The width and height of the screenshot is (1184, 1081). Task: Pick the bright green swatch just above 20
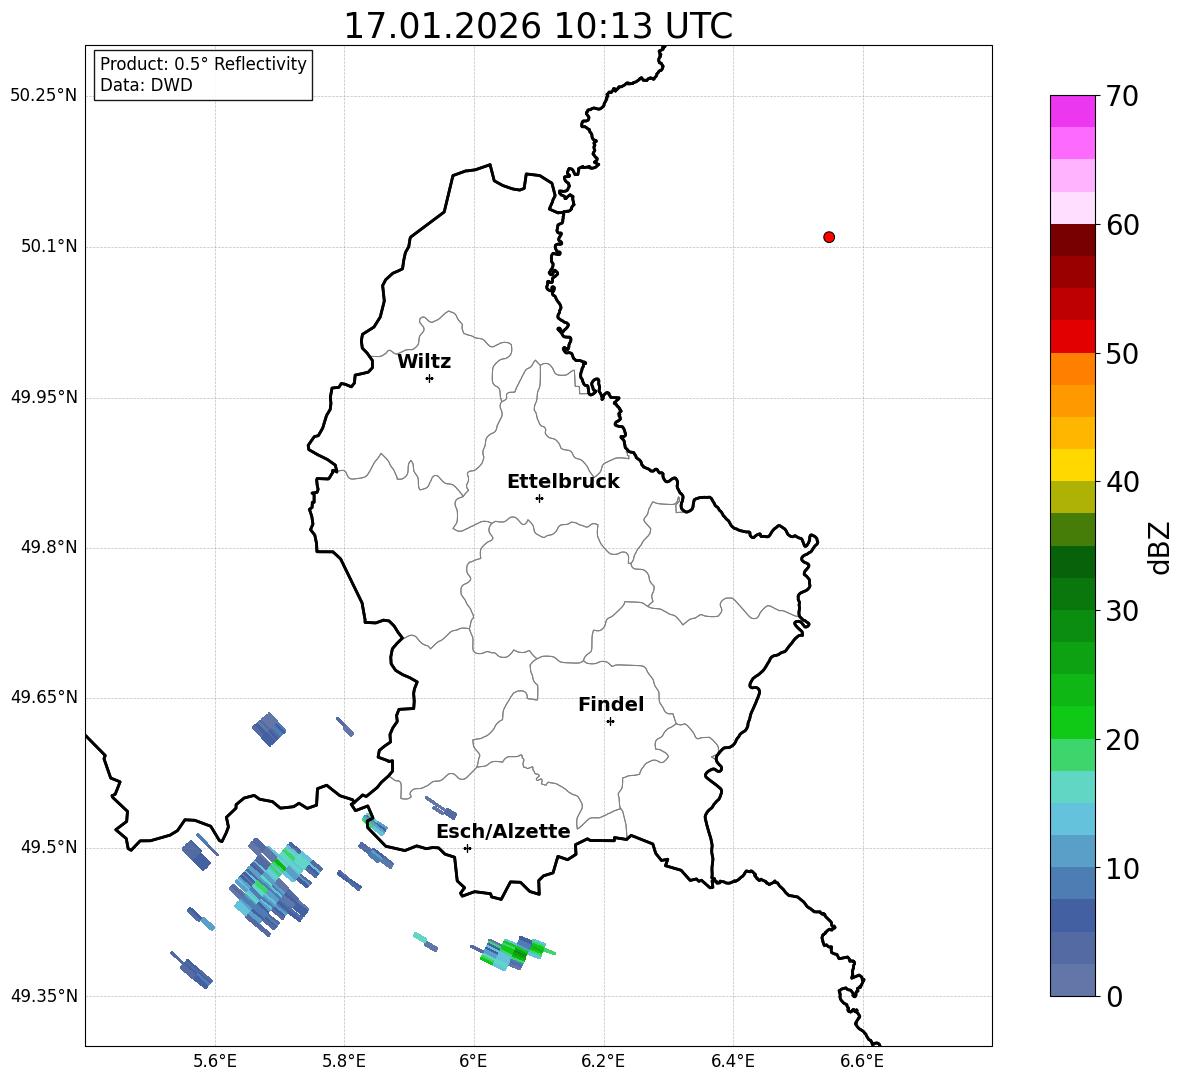1072,722
